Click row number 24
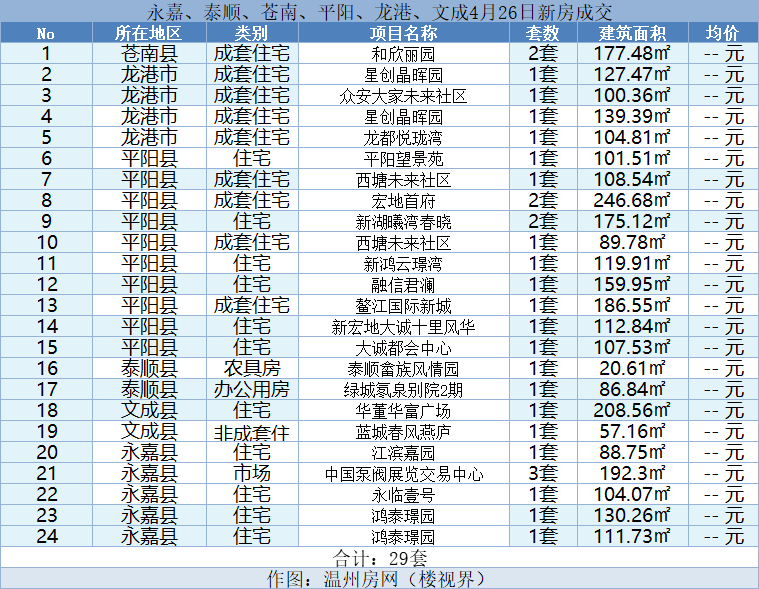 tap(47, 536)
